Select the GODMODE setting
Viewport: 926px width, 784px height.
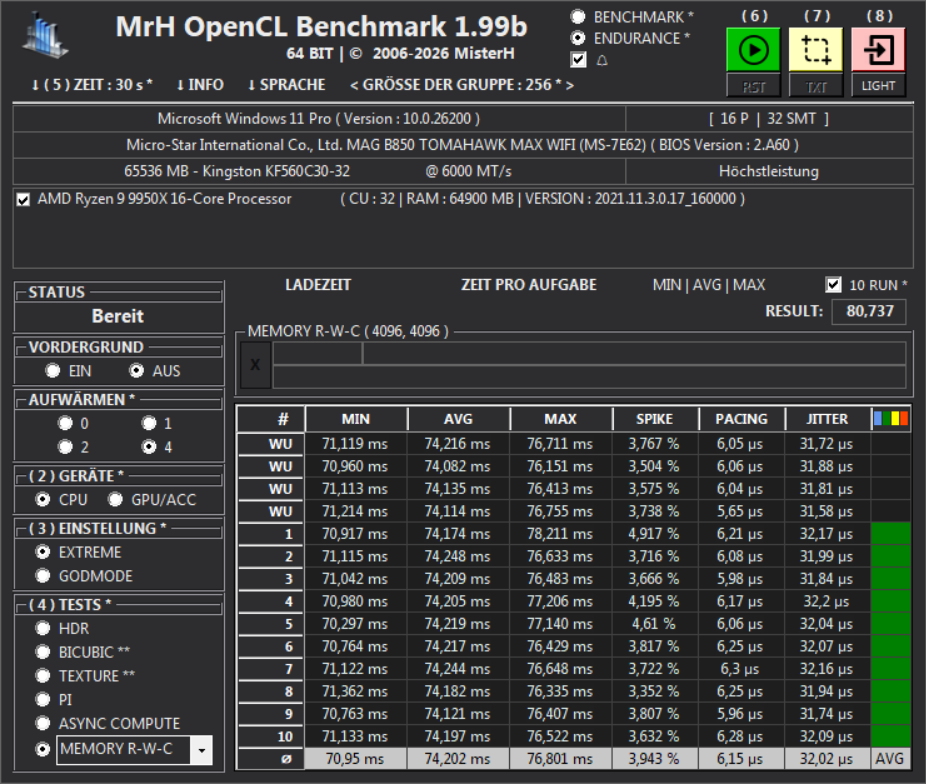coord(43,575)
